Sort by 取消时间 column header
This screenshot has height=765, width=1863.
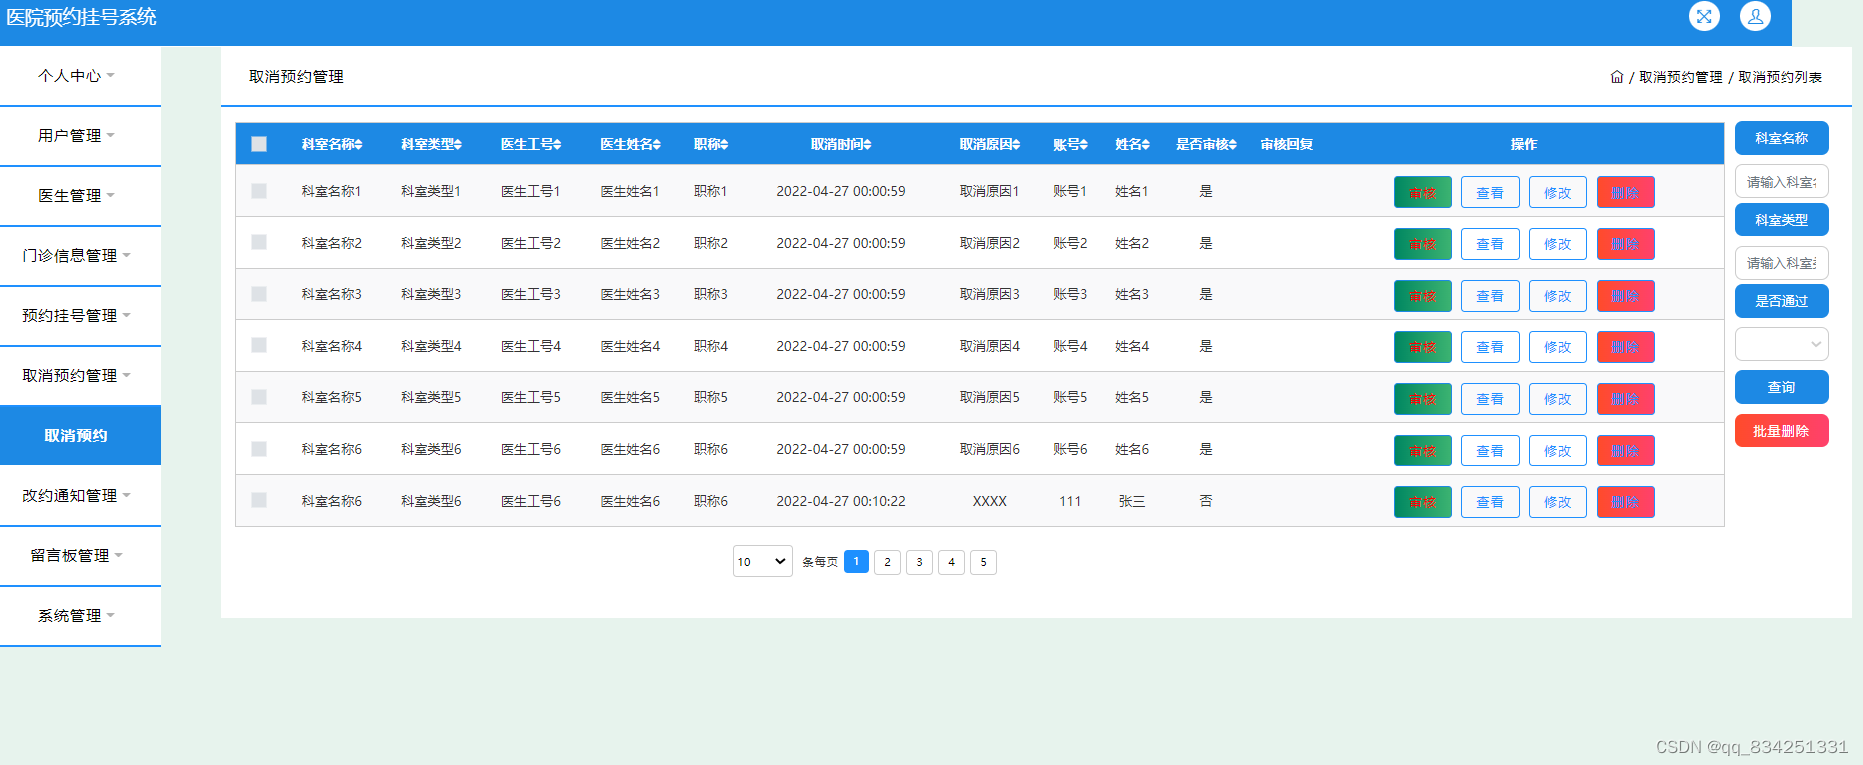[x=841, y=144]
